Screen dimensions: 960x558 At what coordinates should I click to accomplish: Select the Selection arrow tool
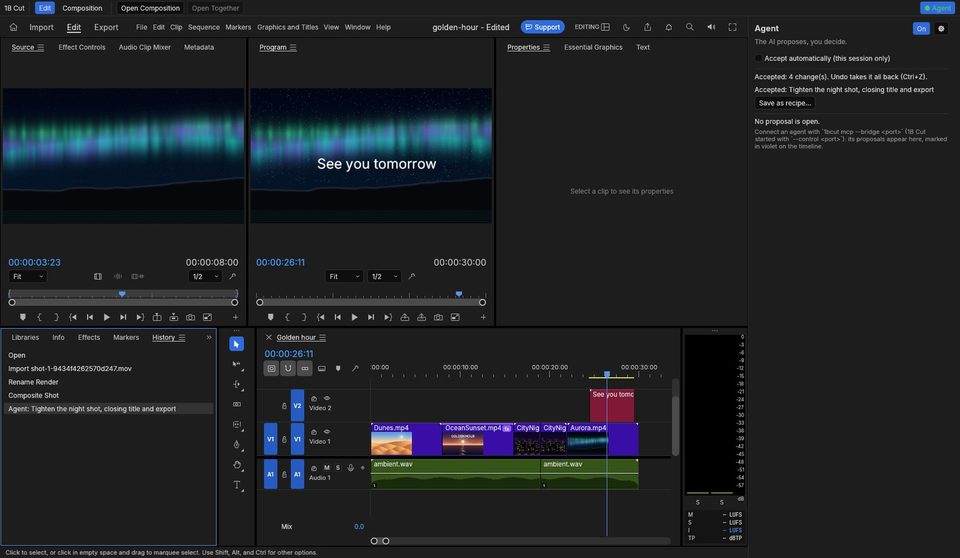(236, 344)
